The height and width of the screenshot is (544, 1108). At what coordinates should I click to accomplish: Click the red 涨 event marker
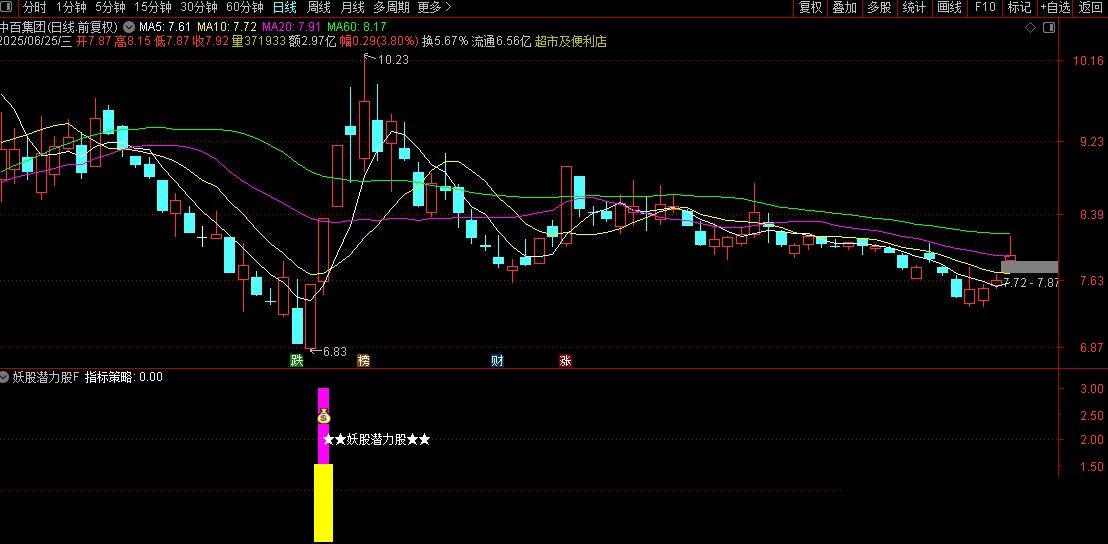point(565,361)
